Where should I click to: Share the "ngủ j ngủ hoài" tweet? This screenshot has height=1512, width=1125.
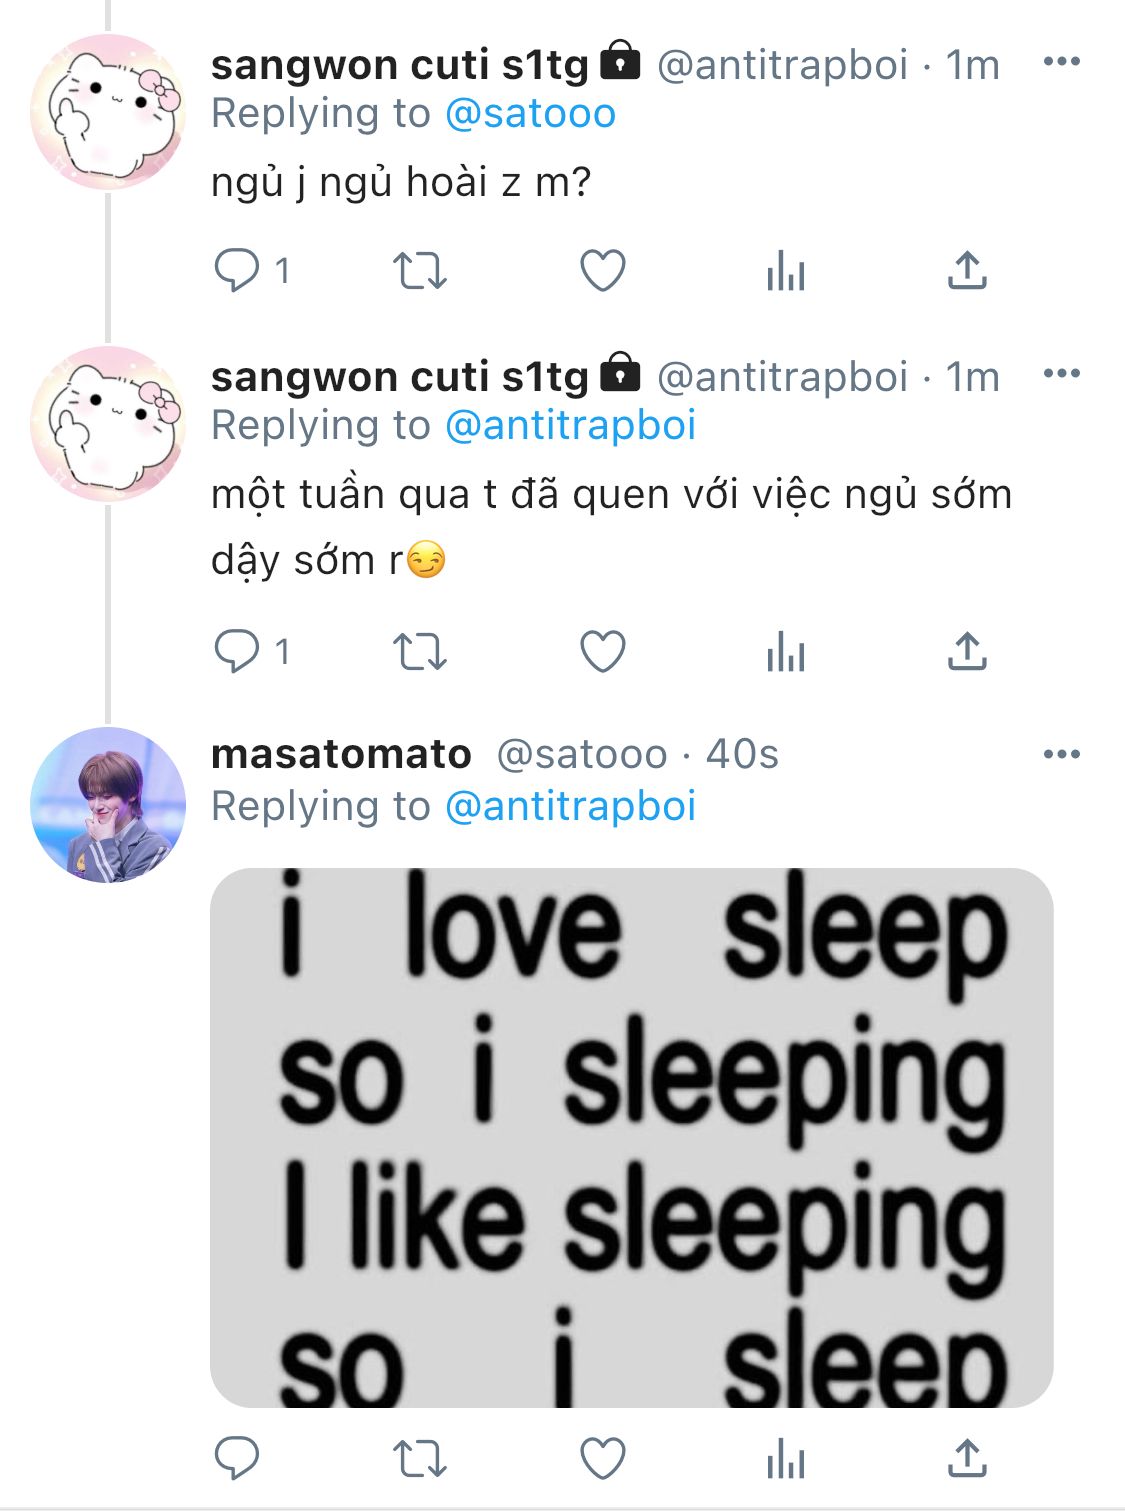pyautogui.click(x=967, y=271)
